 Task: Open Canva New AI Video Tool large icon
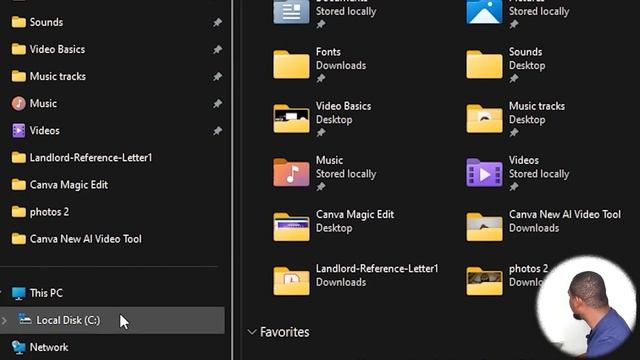(x=484, y=227)
